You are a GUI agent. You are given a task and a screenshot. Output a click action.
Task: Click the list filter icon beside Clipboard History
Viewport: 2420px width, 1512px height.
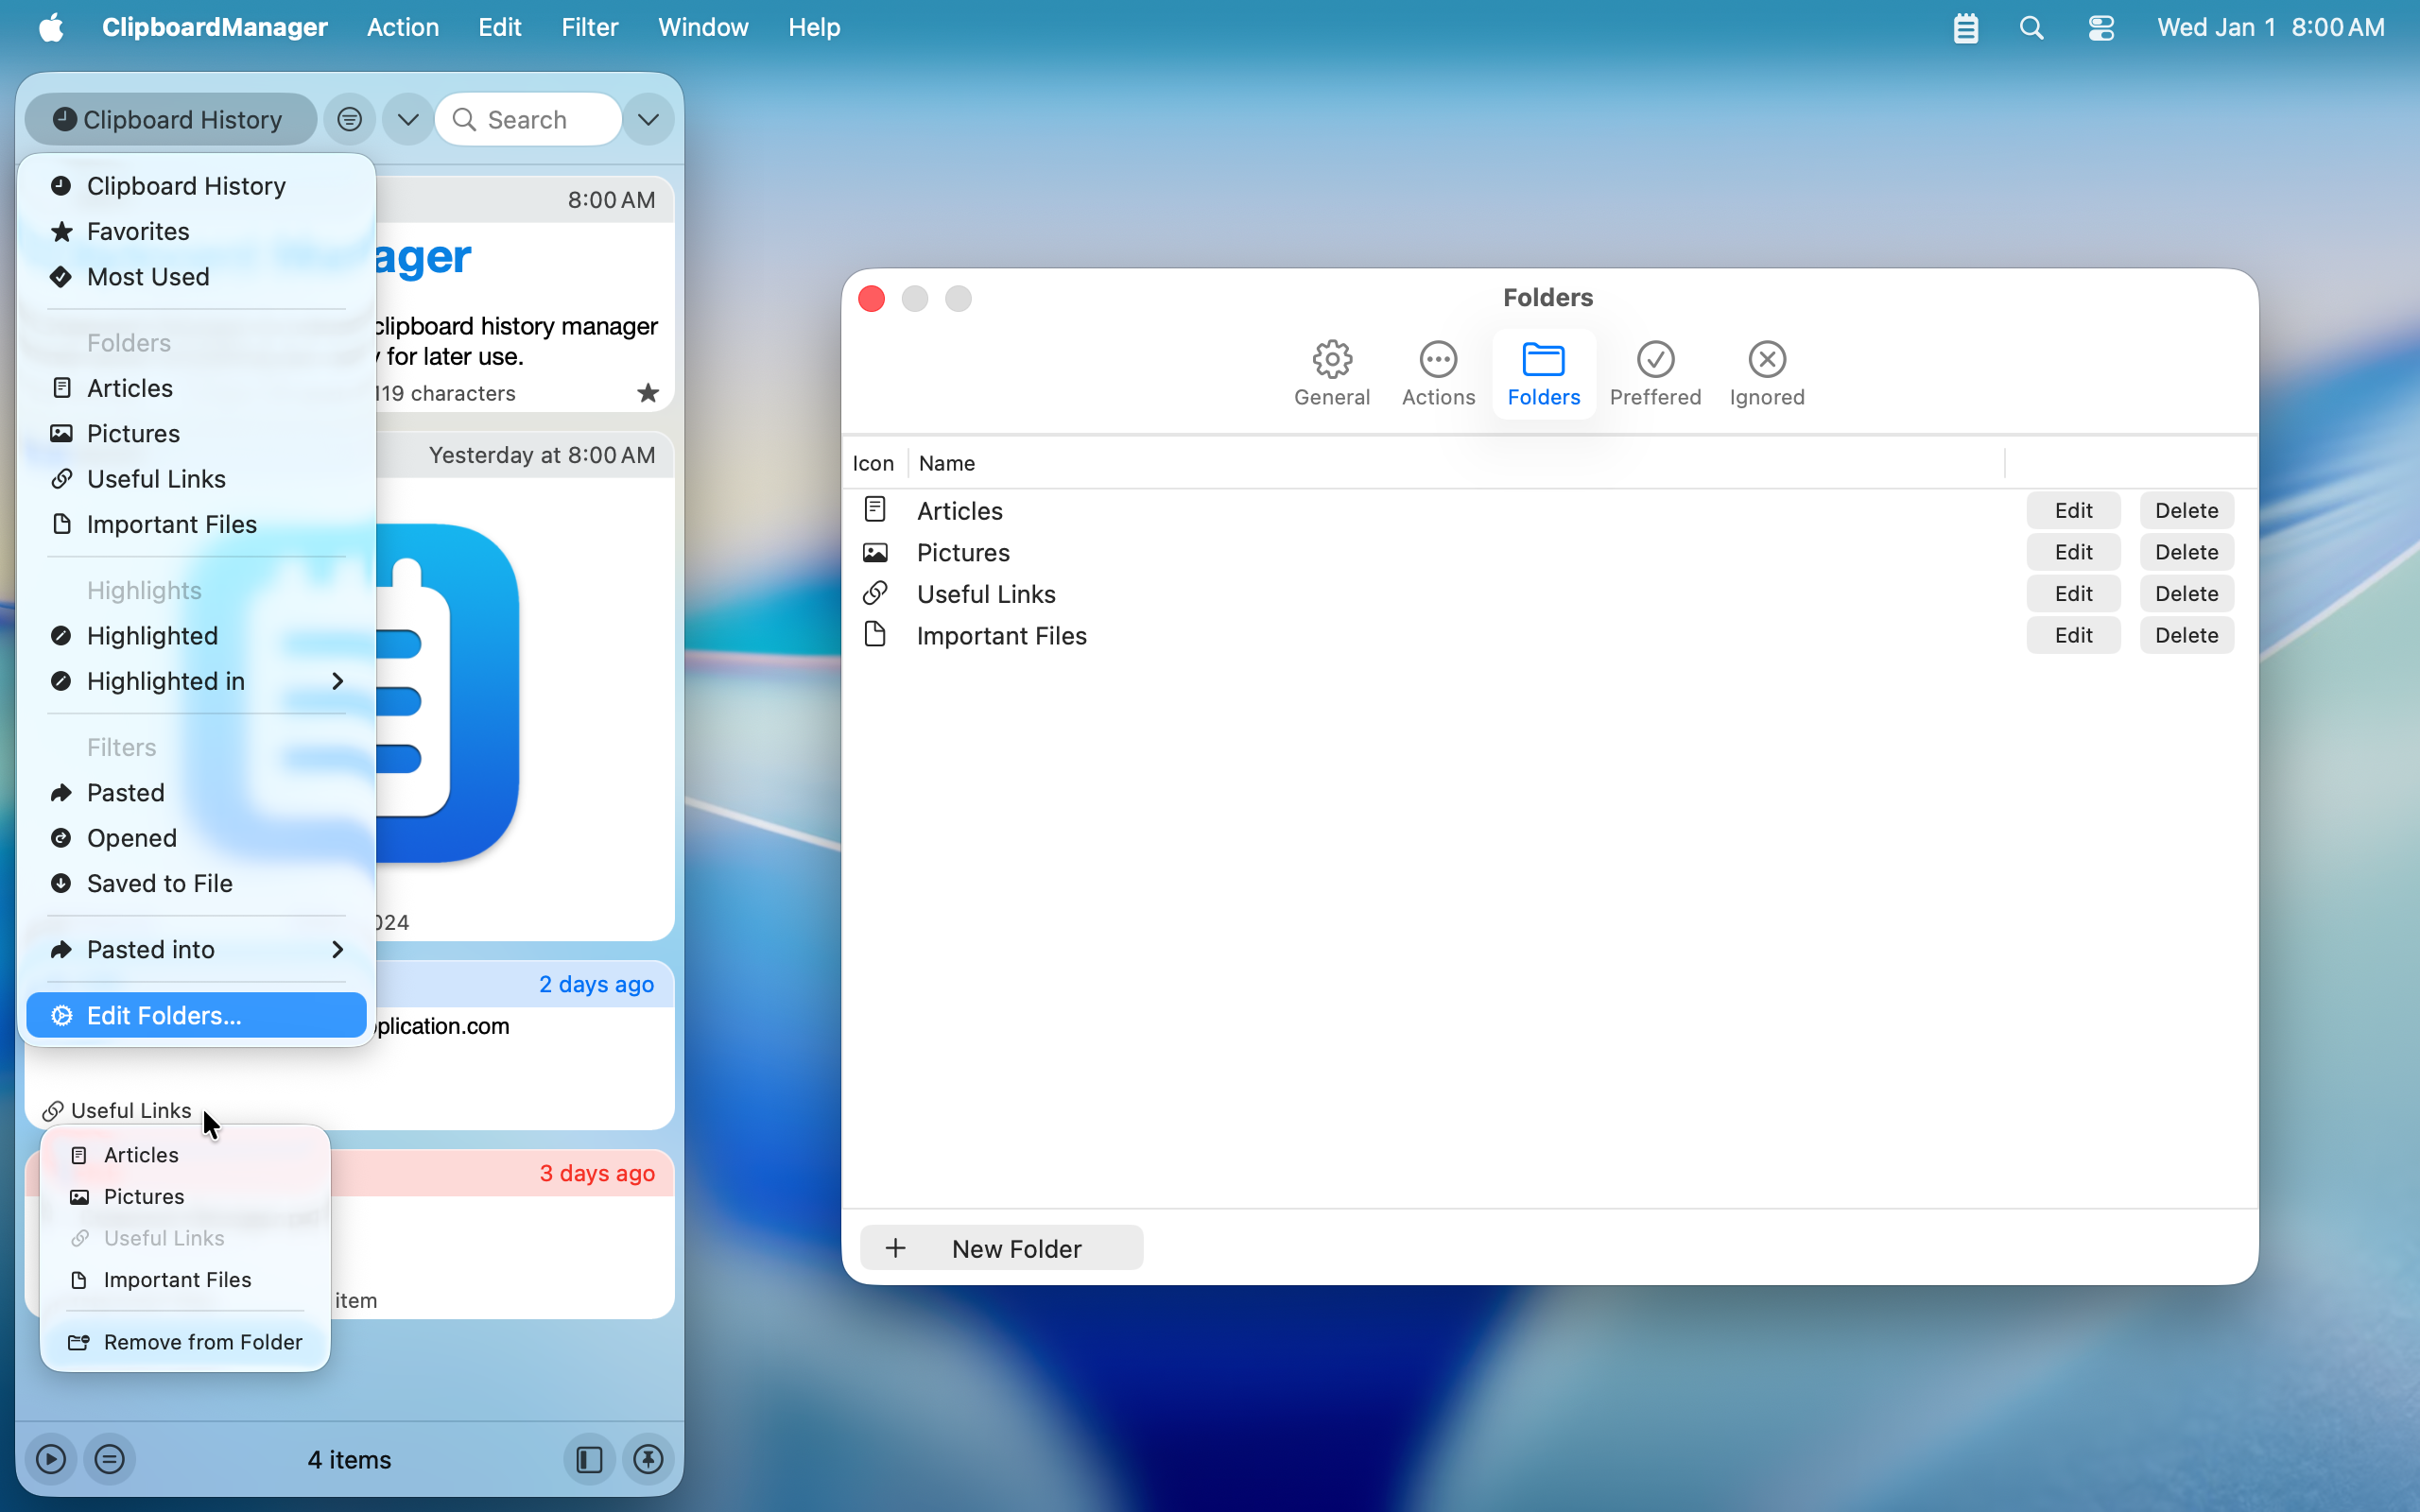(x=349, y=120)
